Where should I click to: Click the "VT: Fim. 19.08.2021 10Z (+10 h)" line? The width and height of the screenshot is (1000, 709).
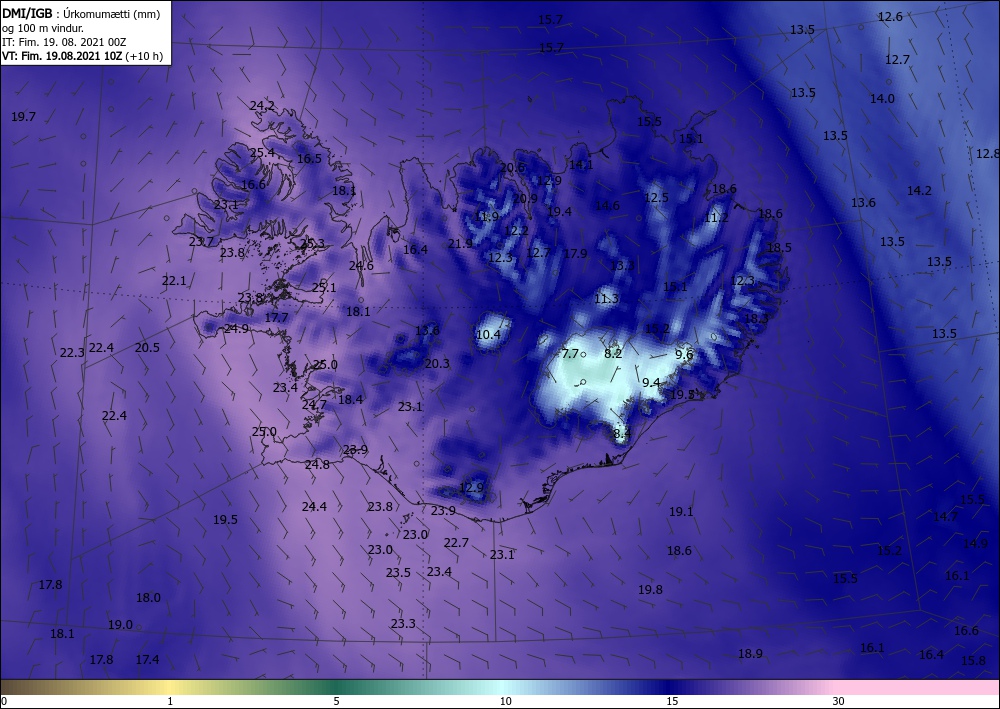point(82,56)
